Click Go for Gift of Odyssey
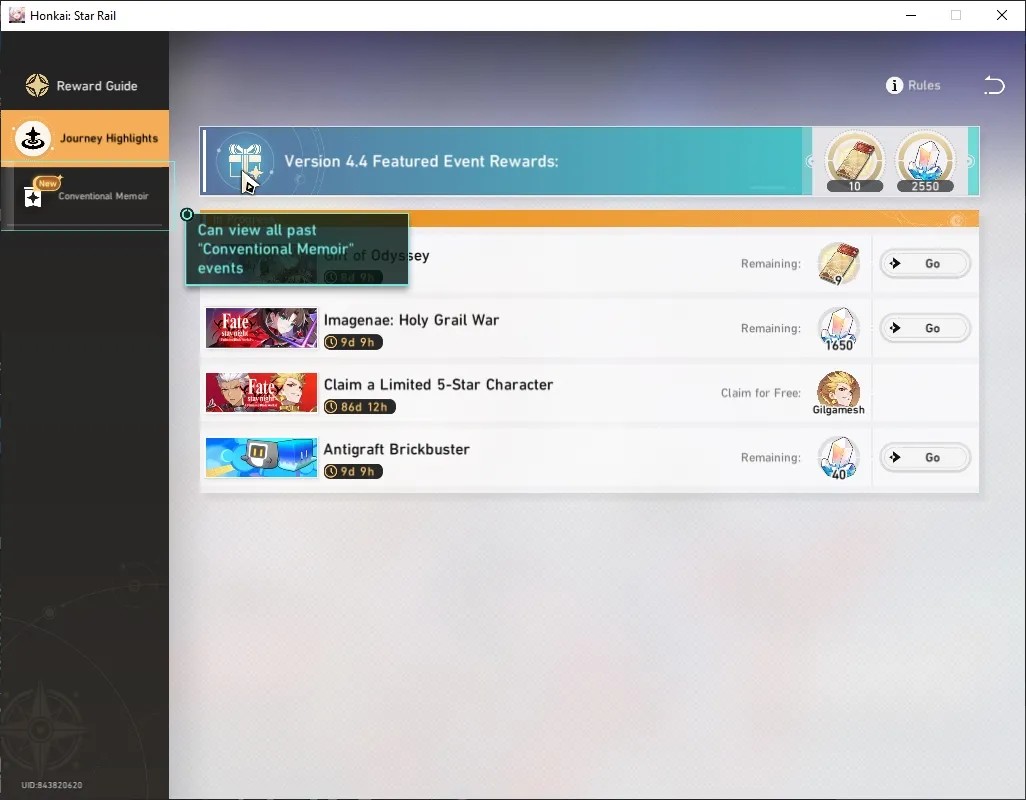 925,264
